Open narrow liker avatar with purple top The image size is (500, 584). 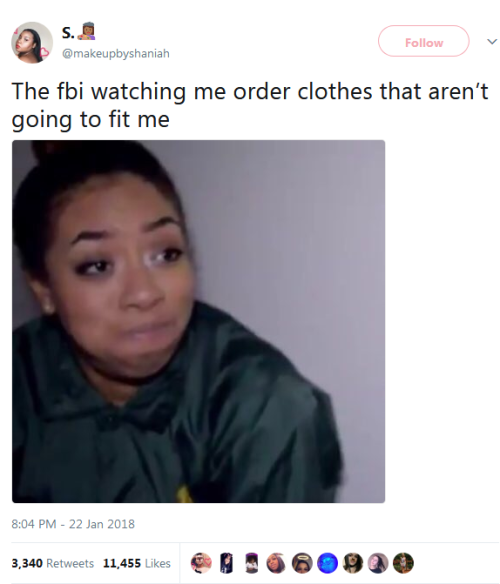[251, 562]
